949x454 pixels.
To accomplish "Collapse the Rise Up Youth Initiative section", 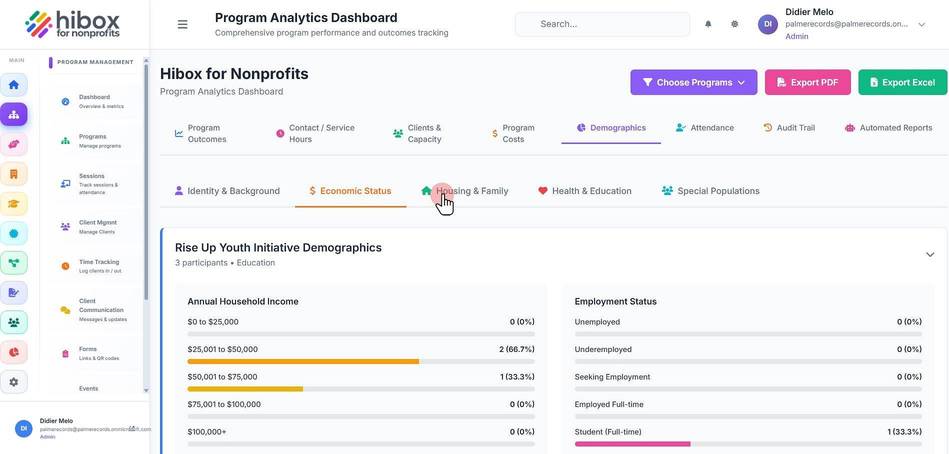I will tap(930, 255).
